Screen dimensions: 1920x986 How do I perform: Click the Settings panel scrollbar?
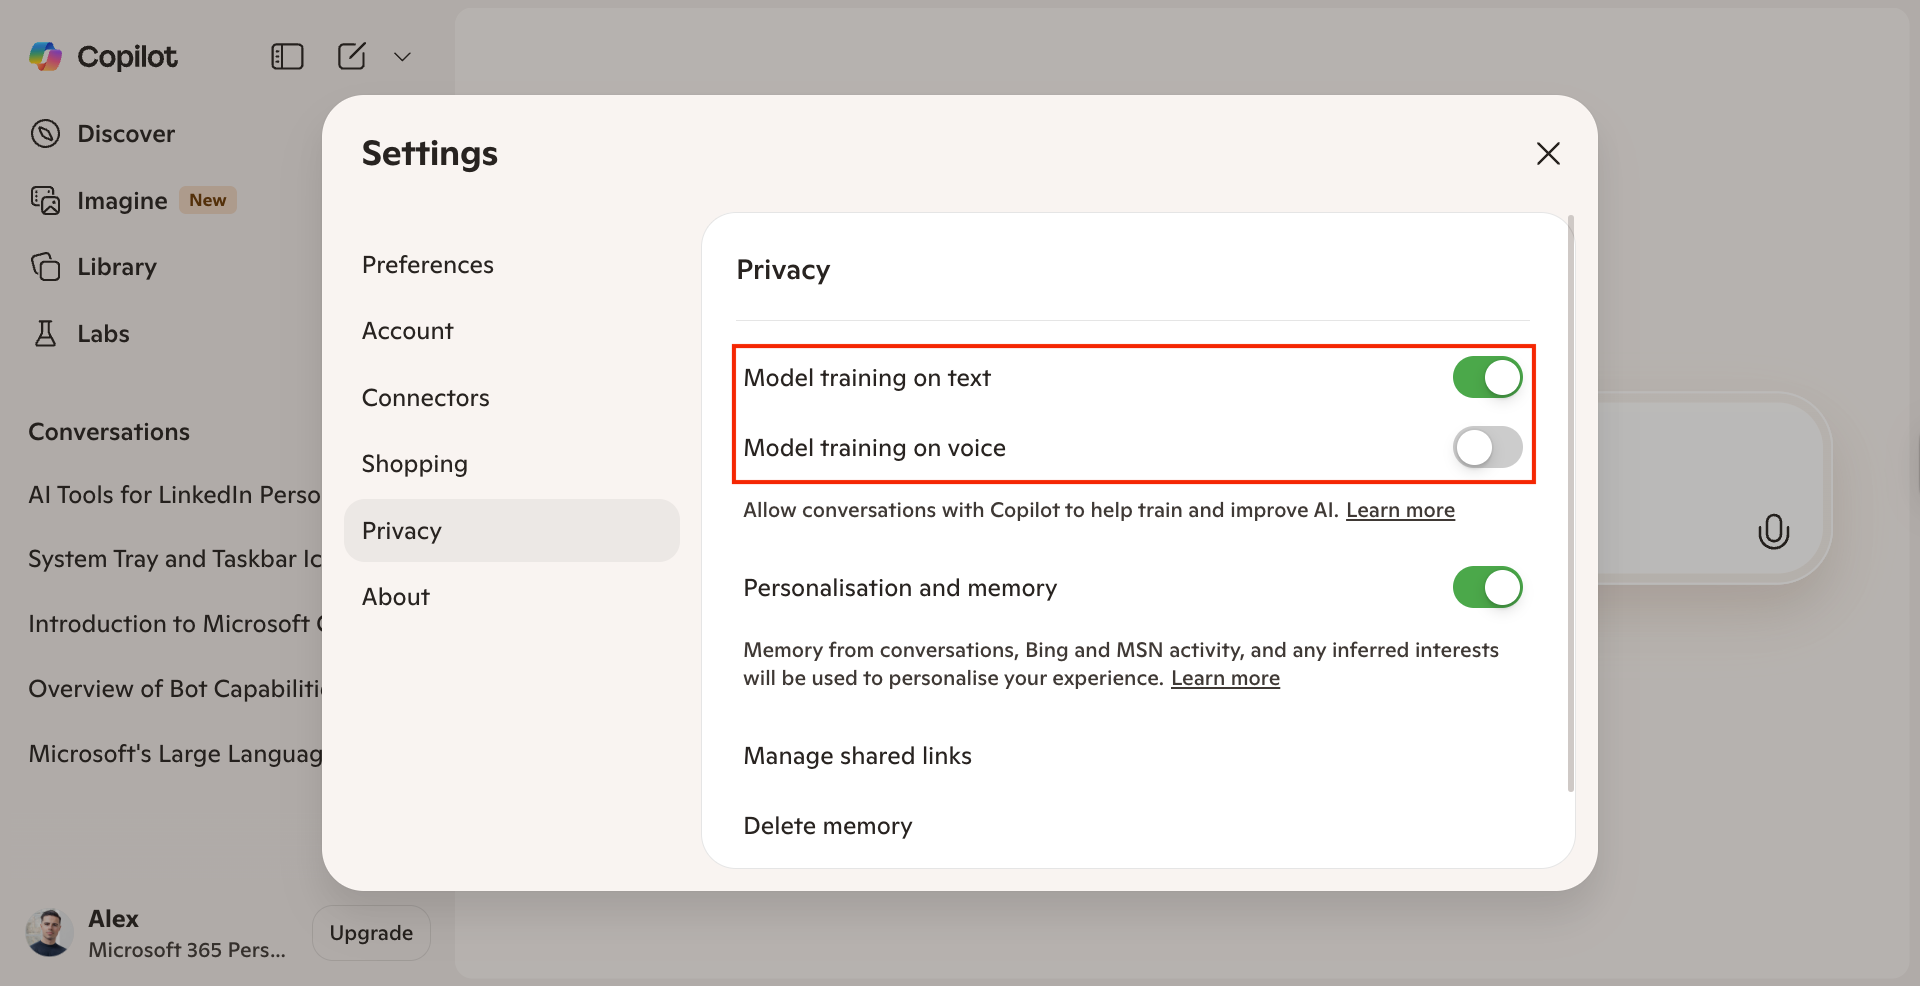pos(1571,503)
